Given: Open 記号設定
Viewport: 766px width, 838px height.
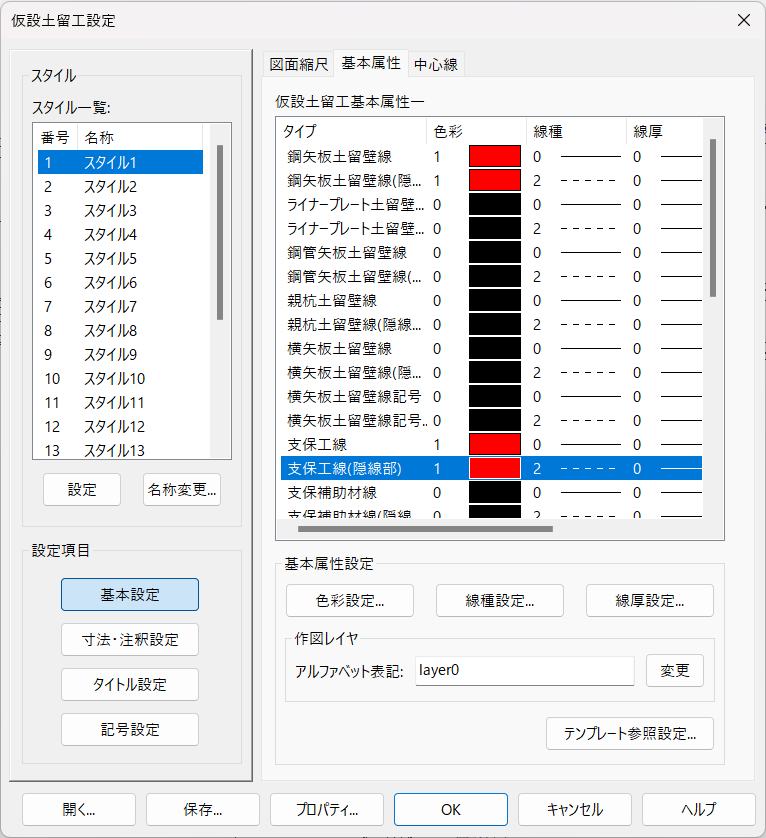Looking at the screenshot, I should click(130, 729).
